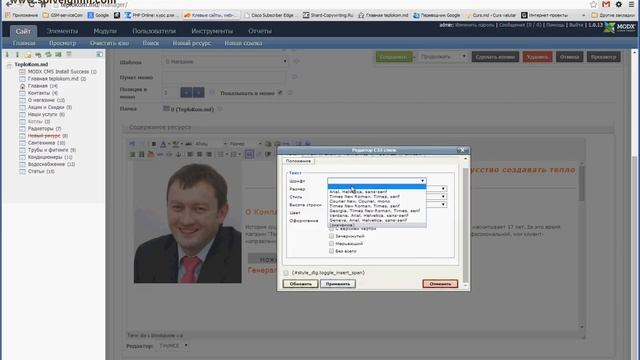Click sort tree icon in tree toolbar
640x360 pixels.
pyautogui.click(x=58, y=54)
